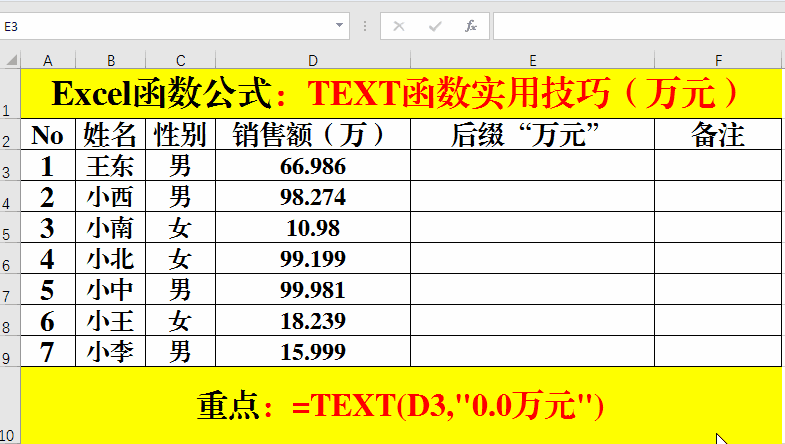Click the cell containing '小西'
Viewport: 785px width, 444px height.
(111, 196)
